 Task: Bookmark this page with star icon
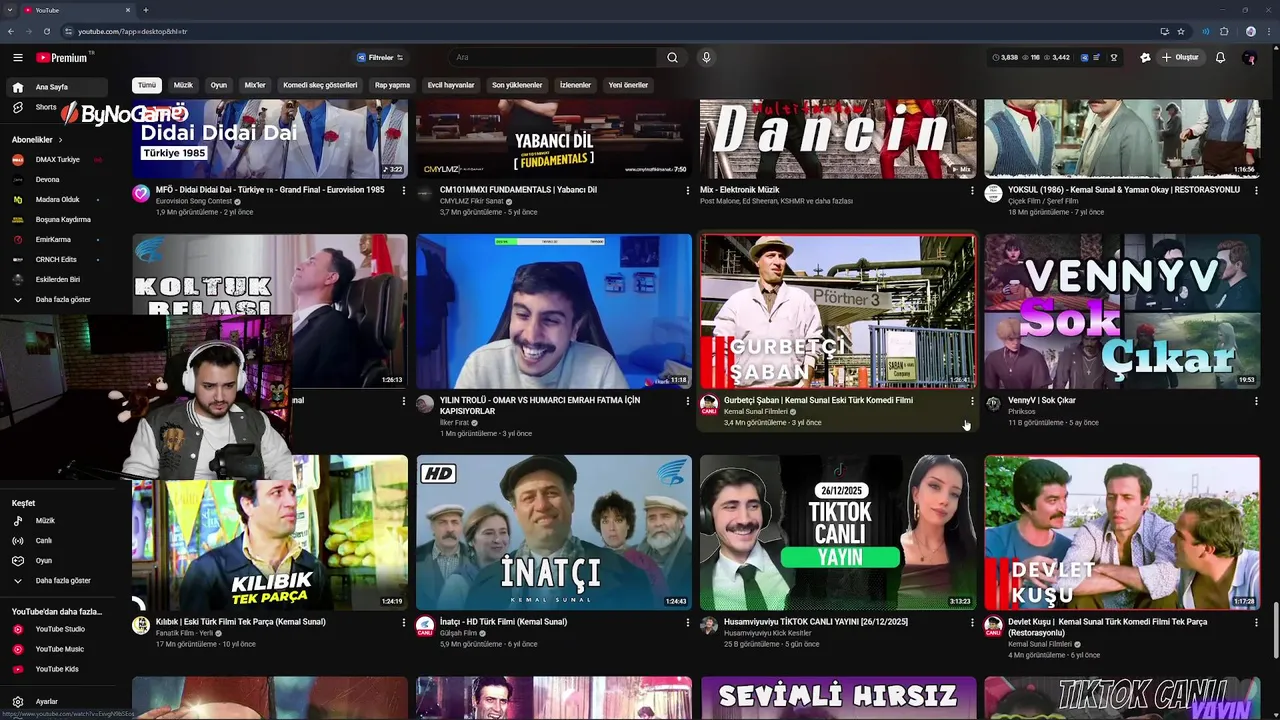coord(1181,31)
